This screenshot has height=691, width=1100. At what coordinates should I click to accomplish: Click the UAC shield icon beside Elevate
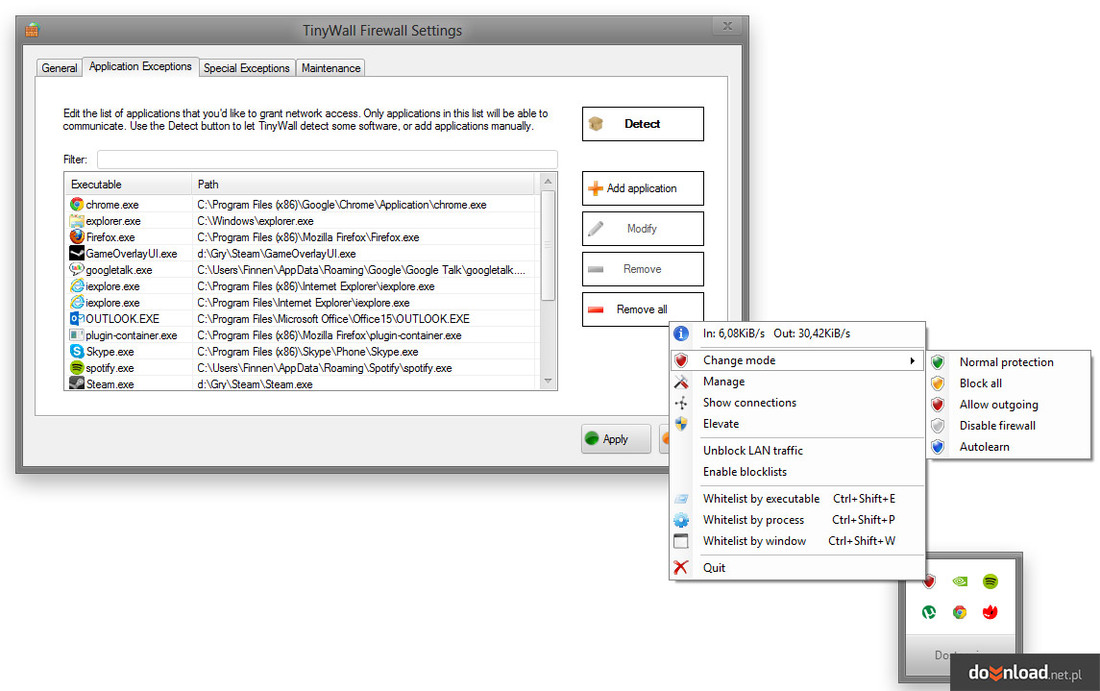(680, 424)
